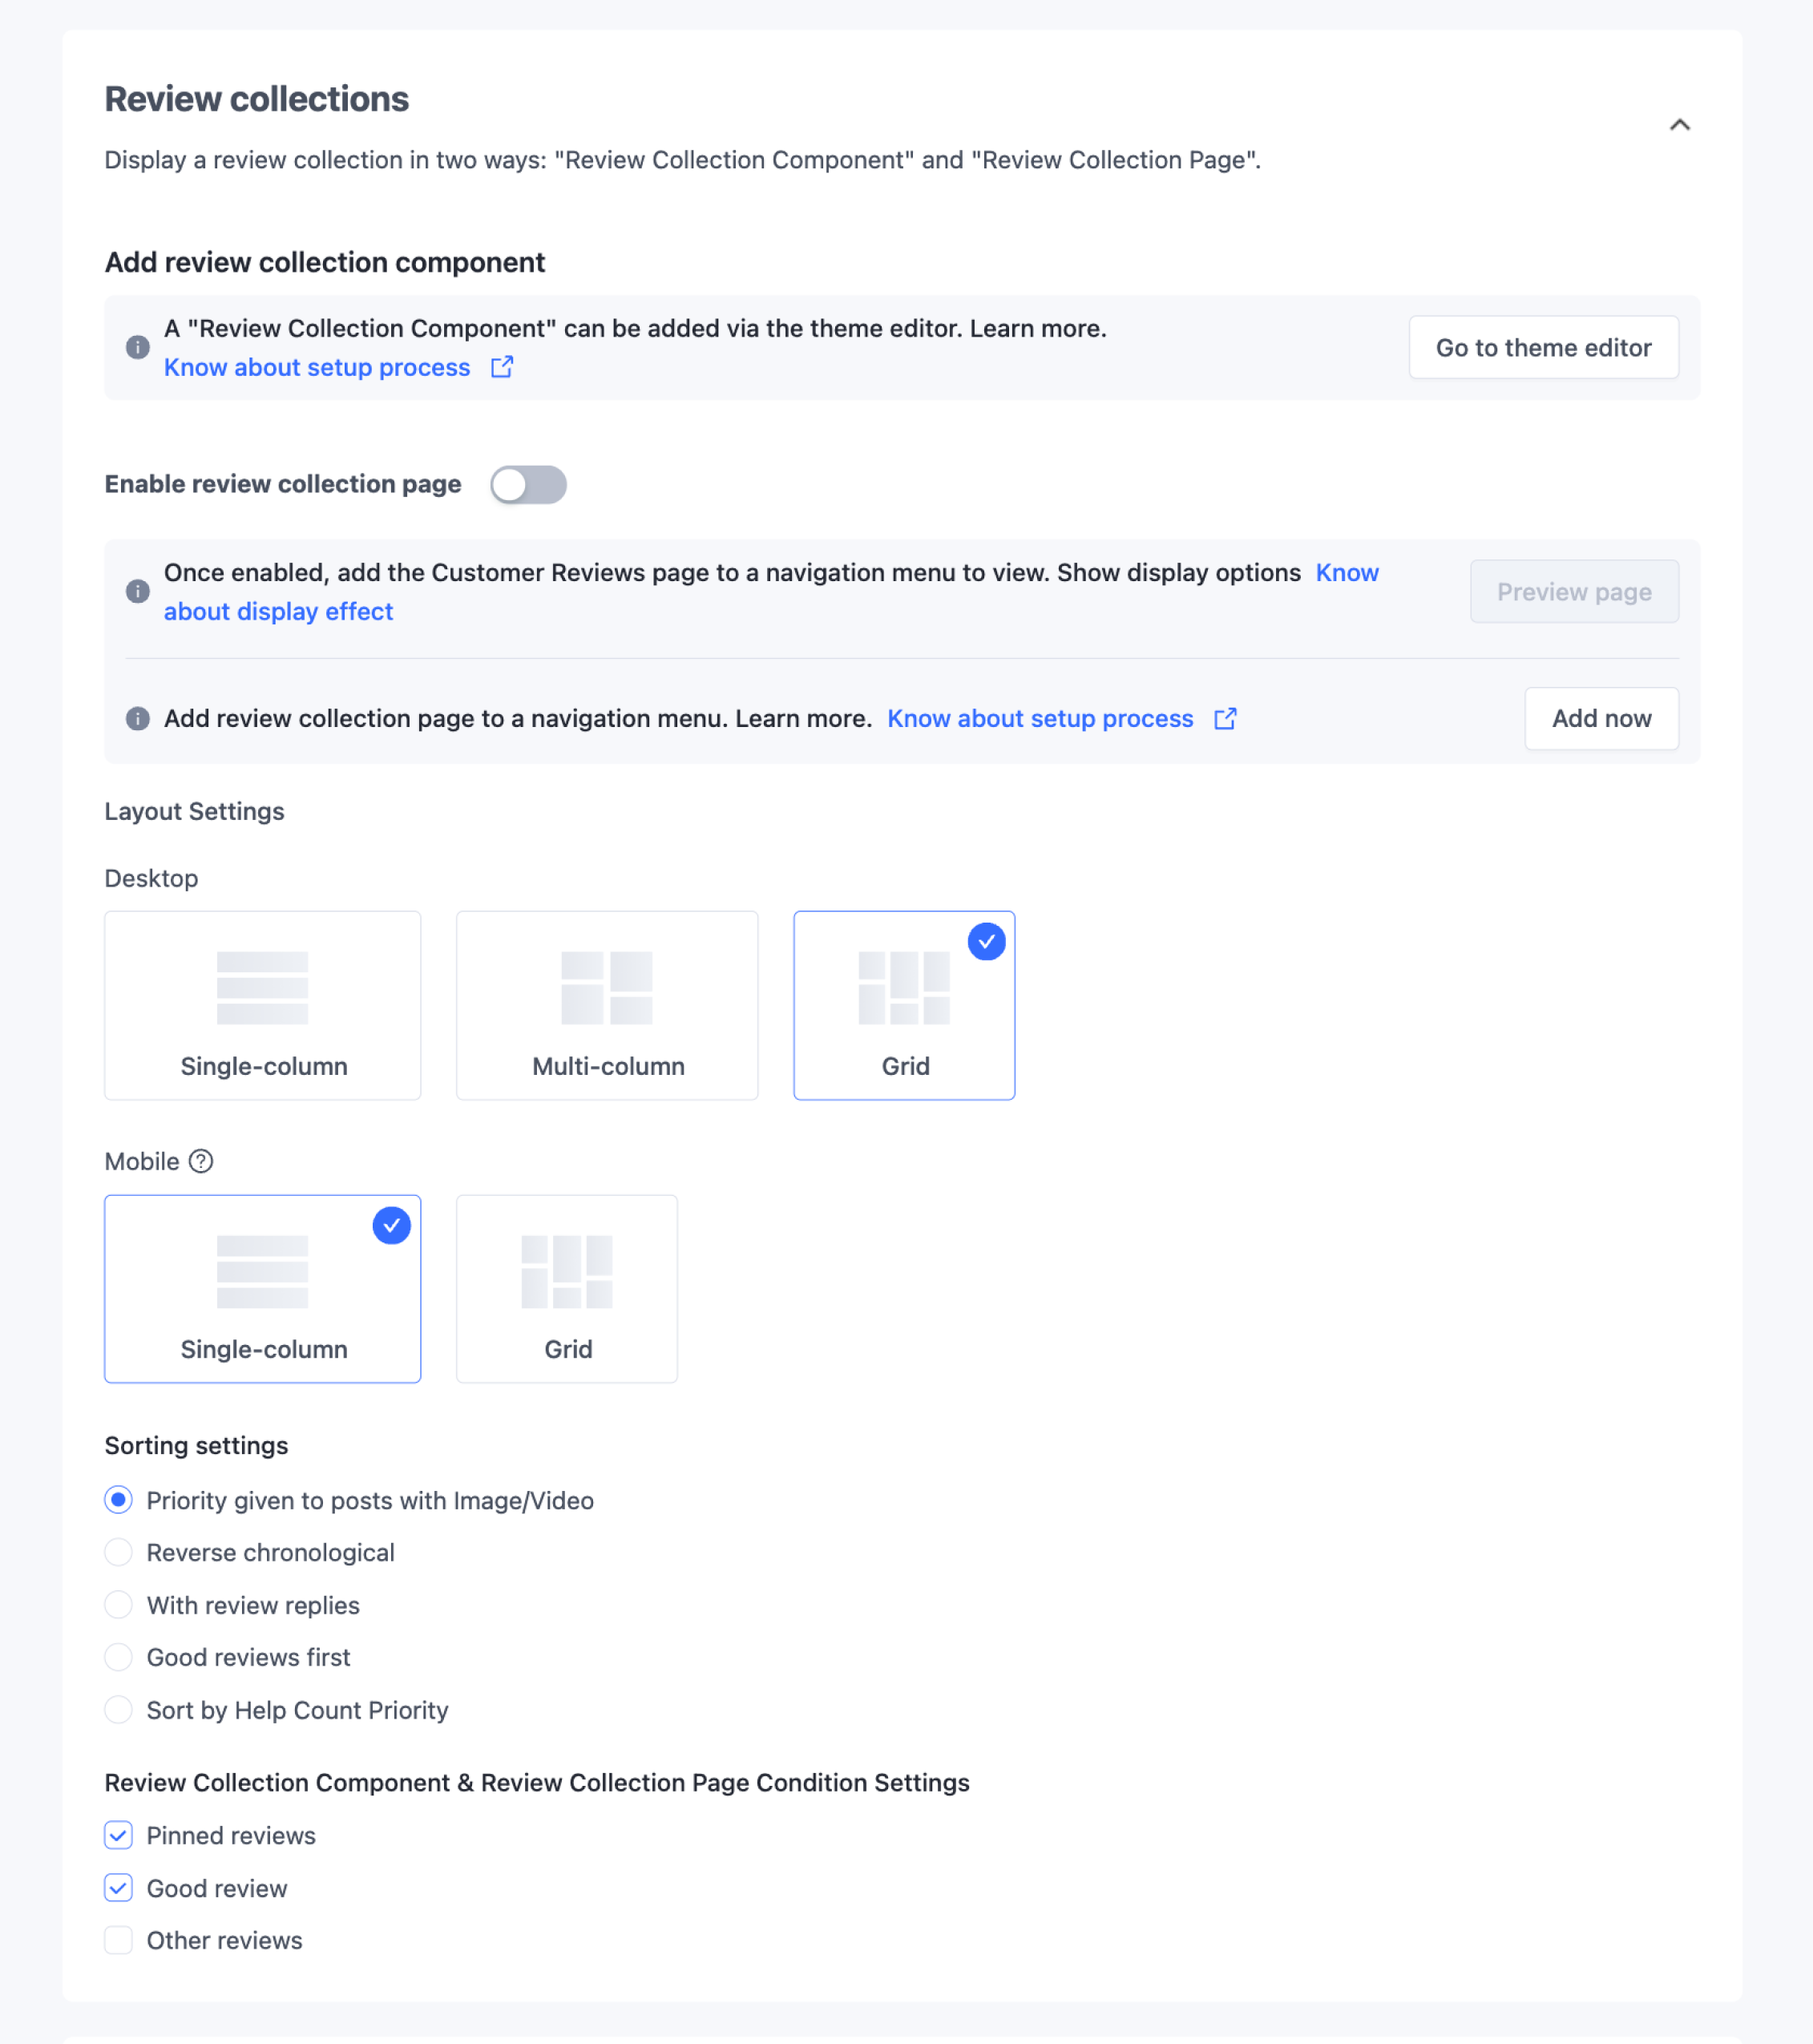Image resolution: width=1813 pixels, height=2044 pixels.
Task: Uncheck the Pinned reviews checkbox
Action: click(119, 1835)
